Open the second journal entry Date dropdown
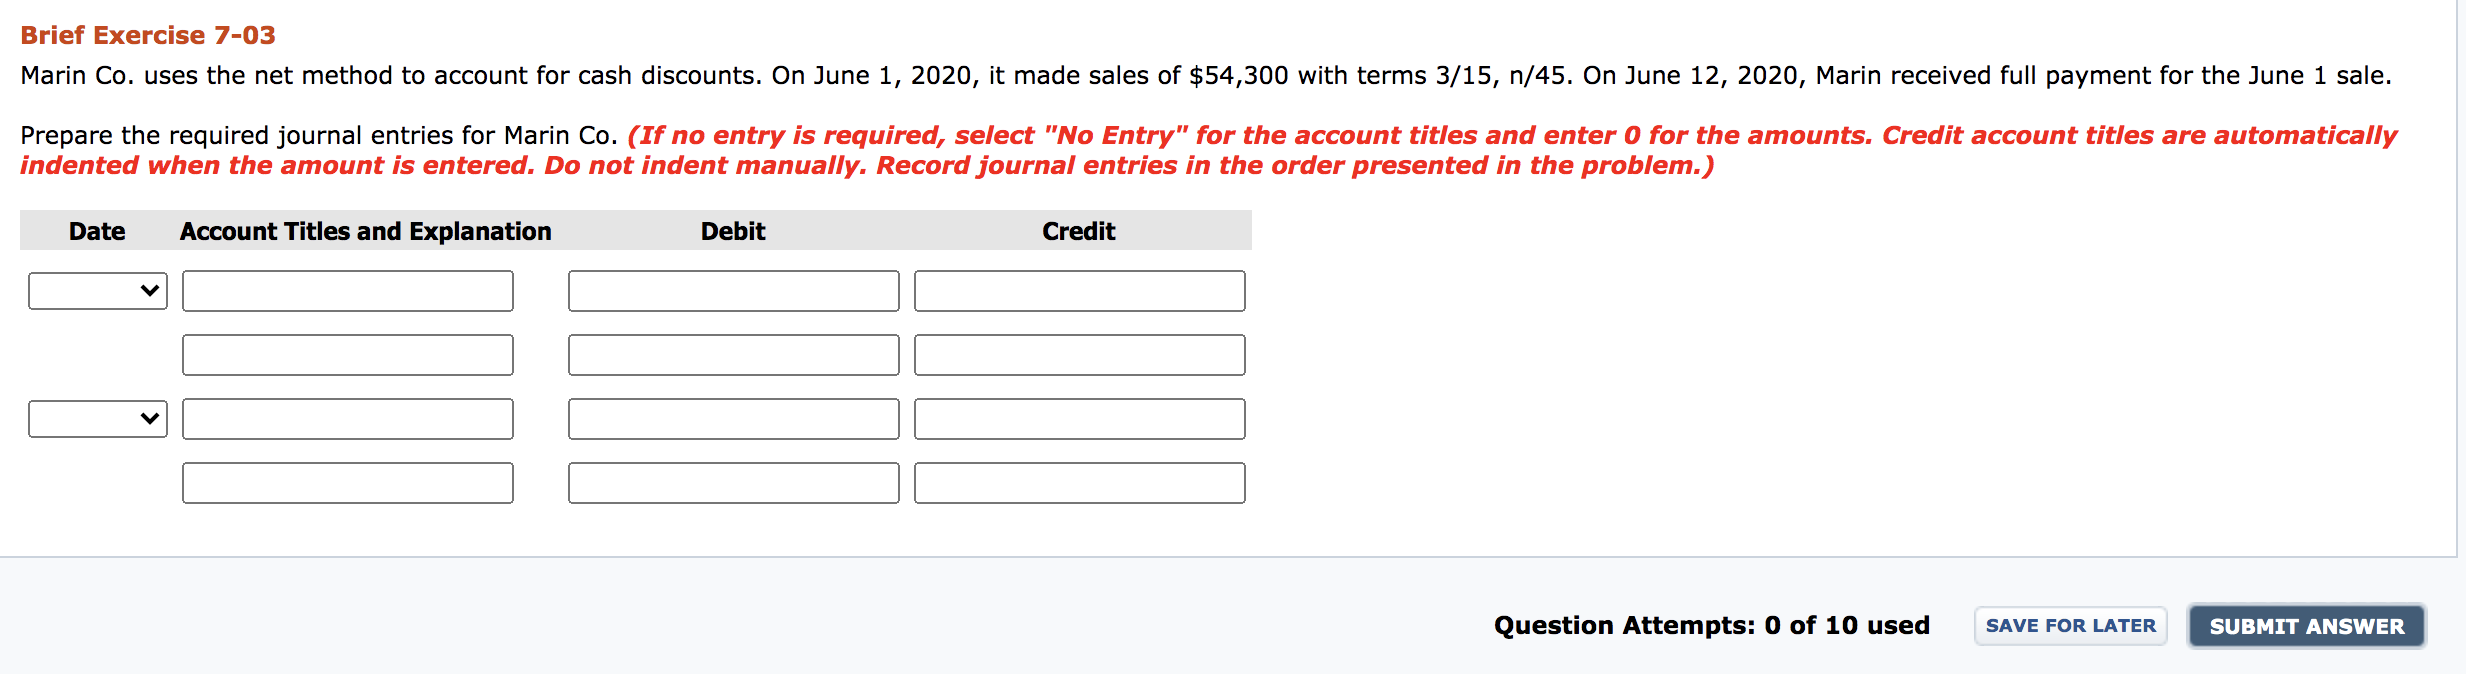Viewport: 2466px width, 674px height. [97, 419]
